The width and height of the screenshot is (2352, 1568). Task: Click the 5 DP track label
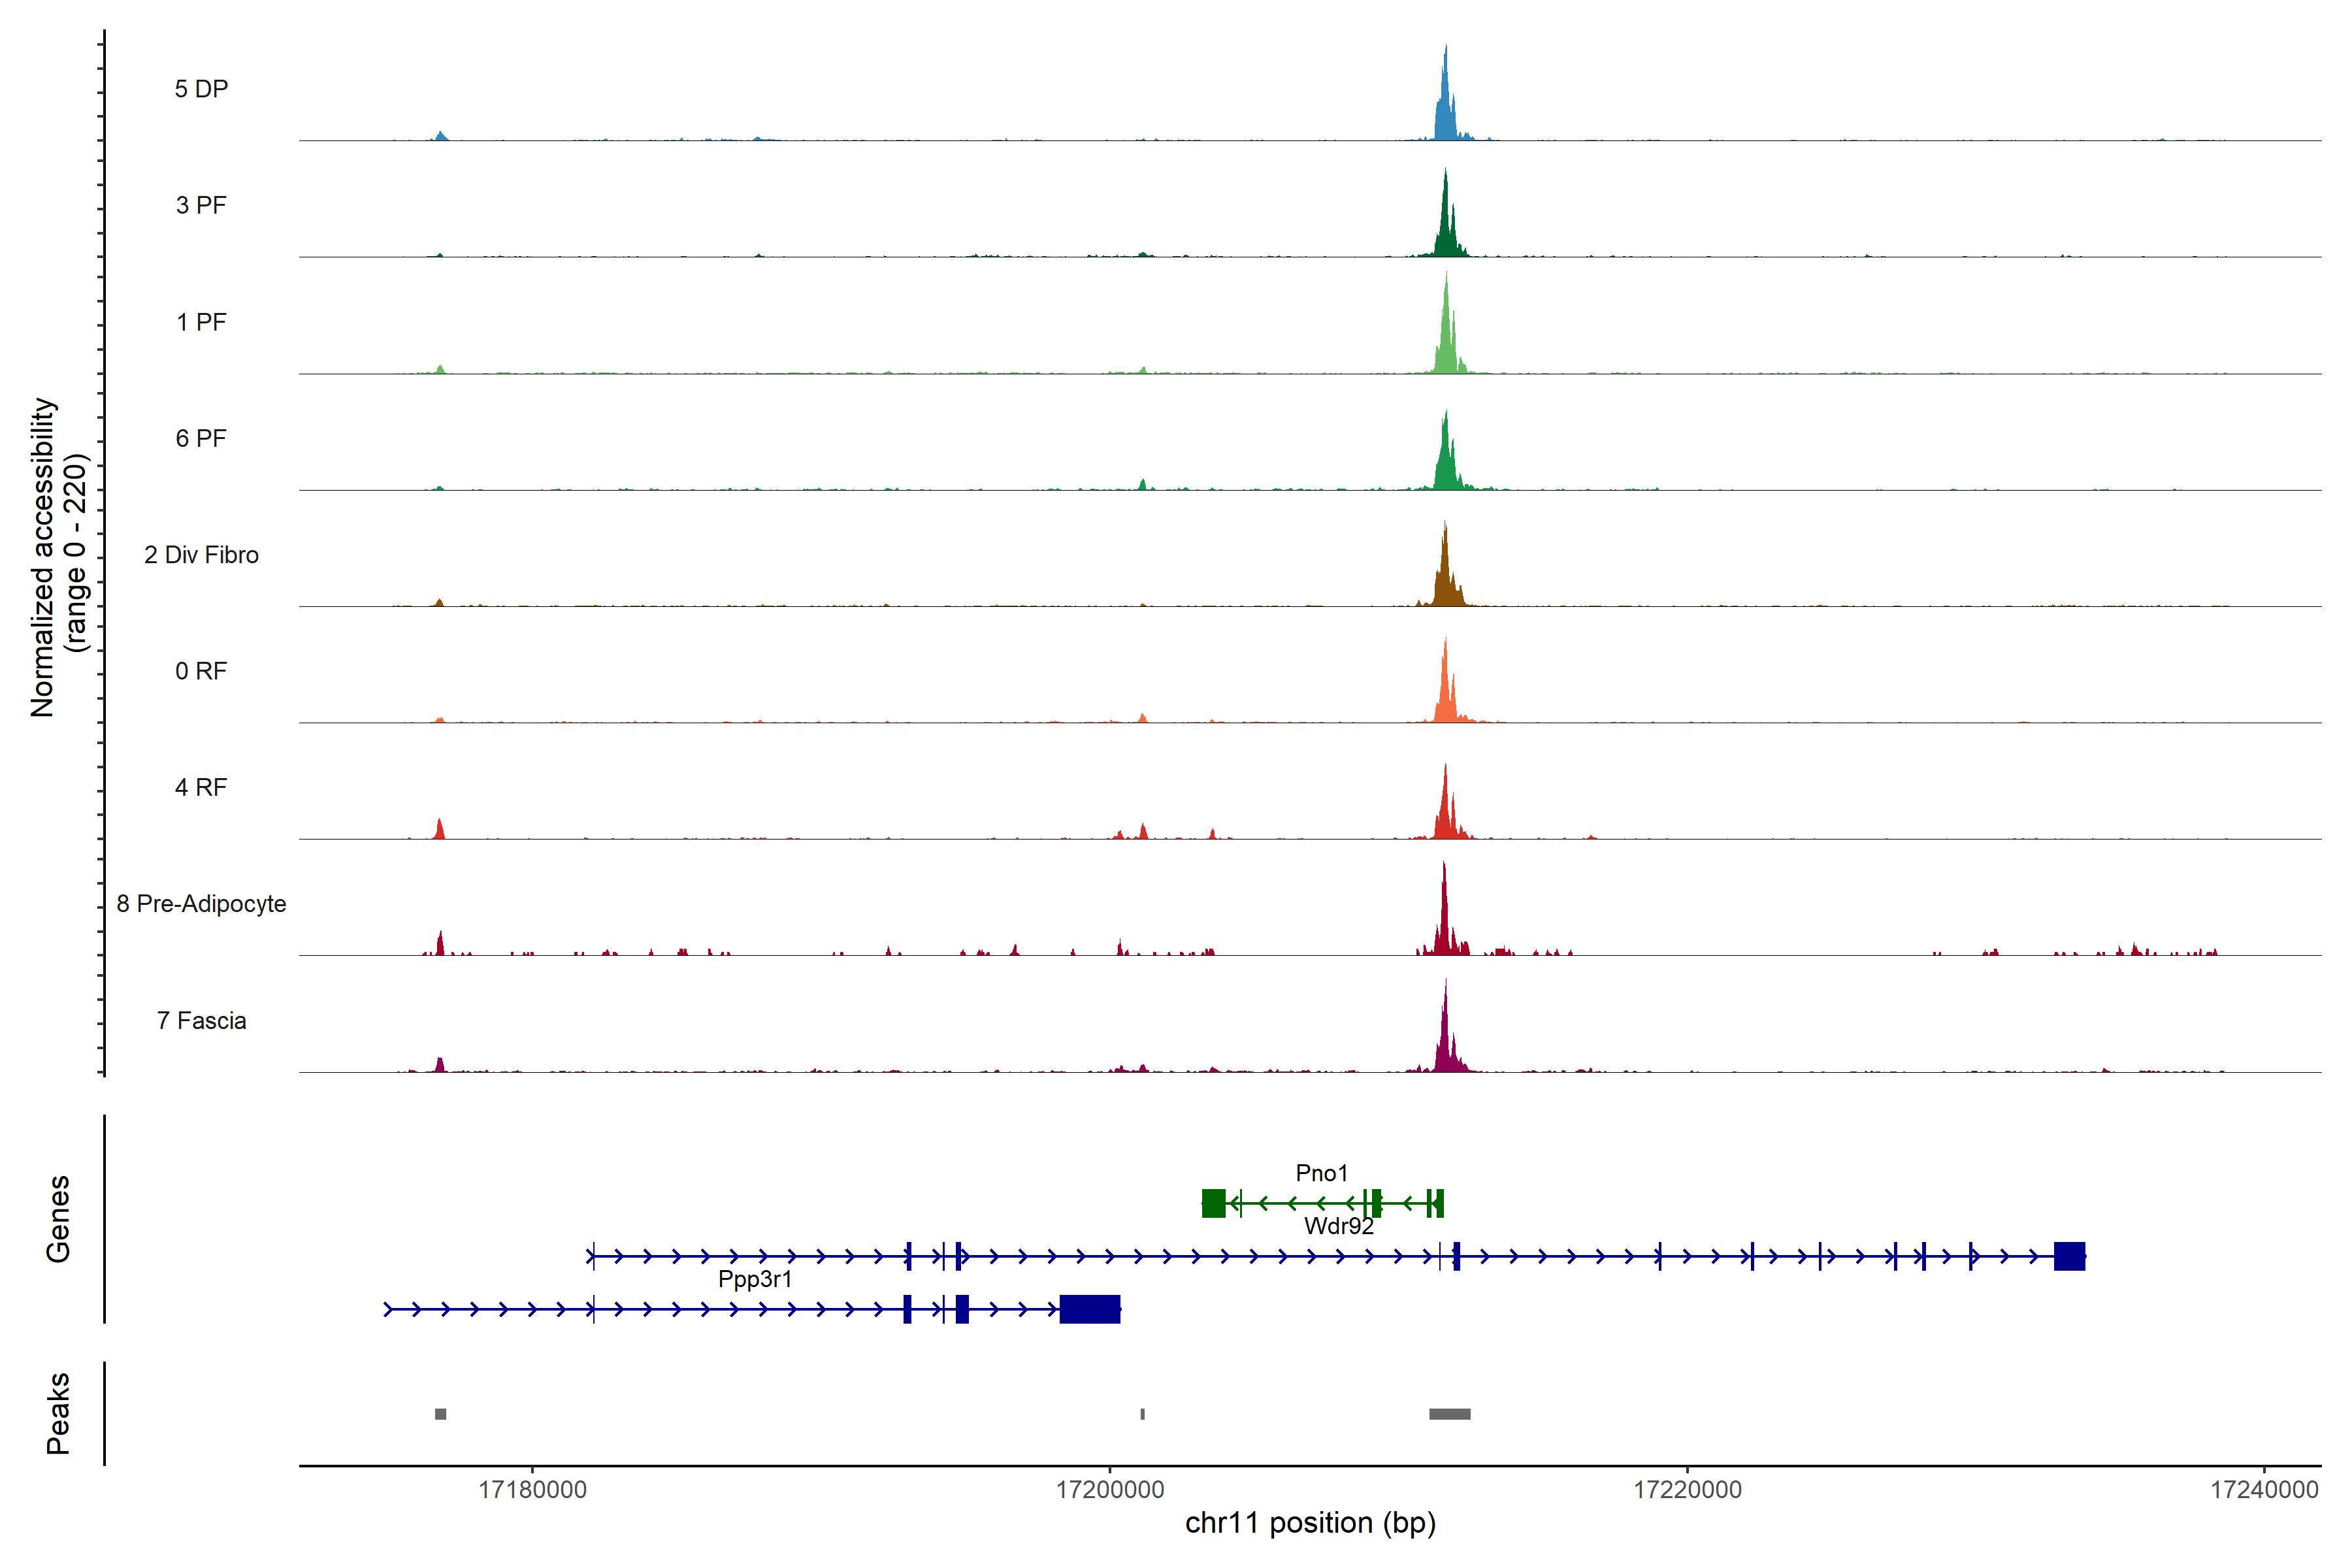[201, 89]
